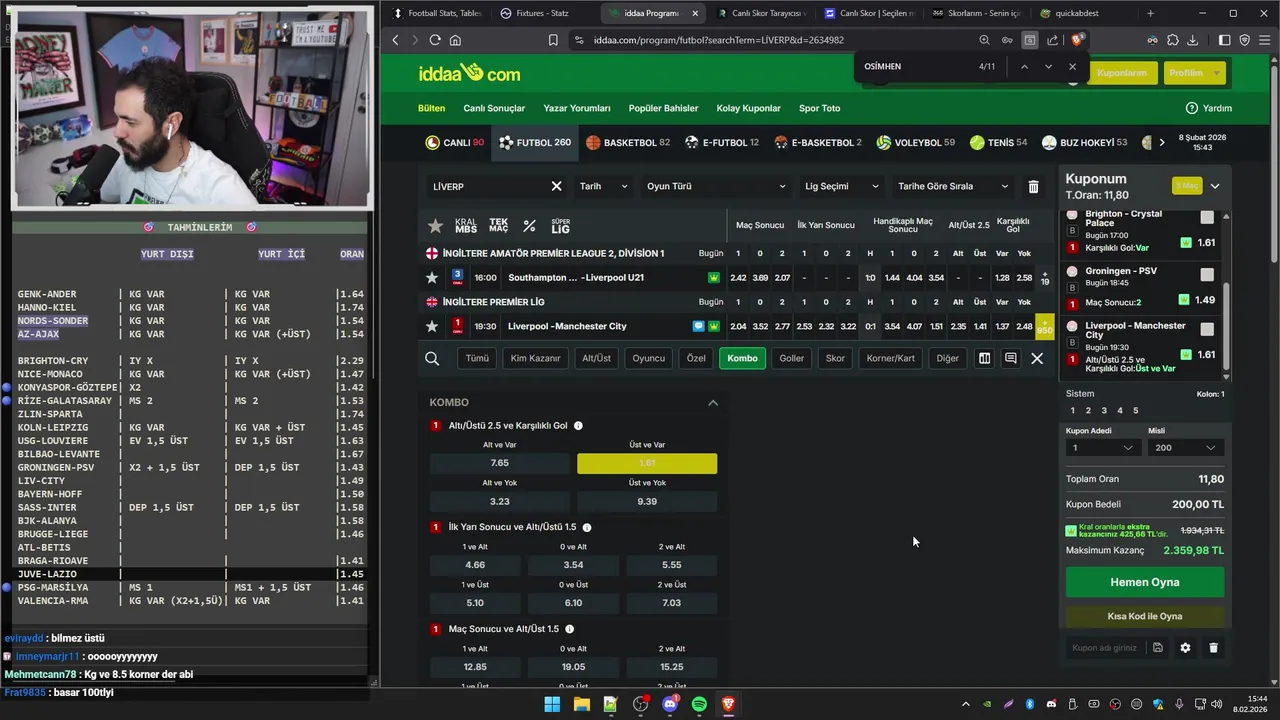Collapse the Kuponum panel chevron

[x=1214, y=186]
